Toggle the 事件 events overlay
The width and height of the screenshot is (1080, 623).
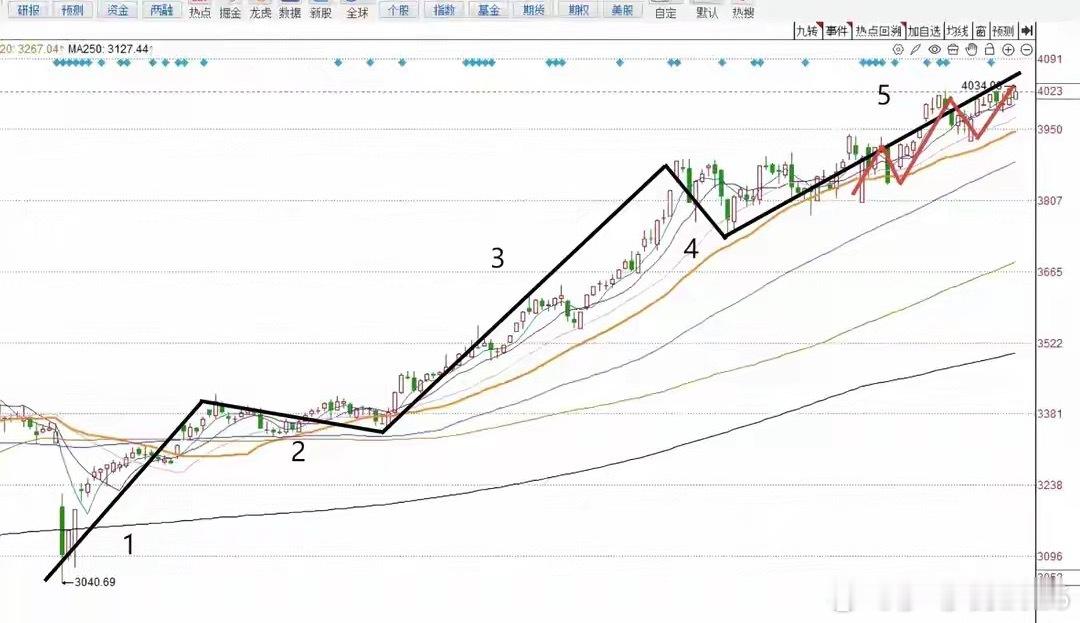[837, 31]
